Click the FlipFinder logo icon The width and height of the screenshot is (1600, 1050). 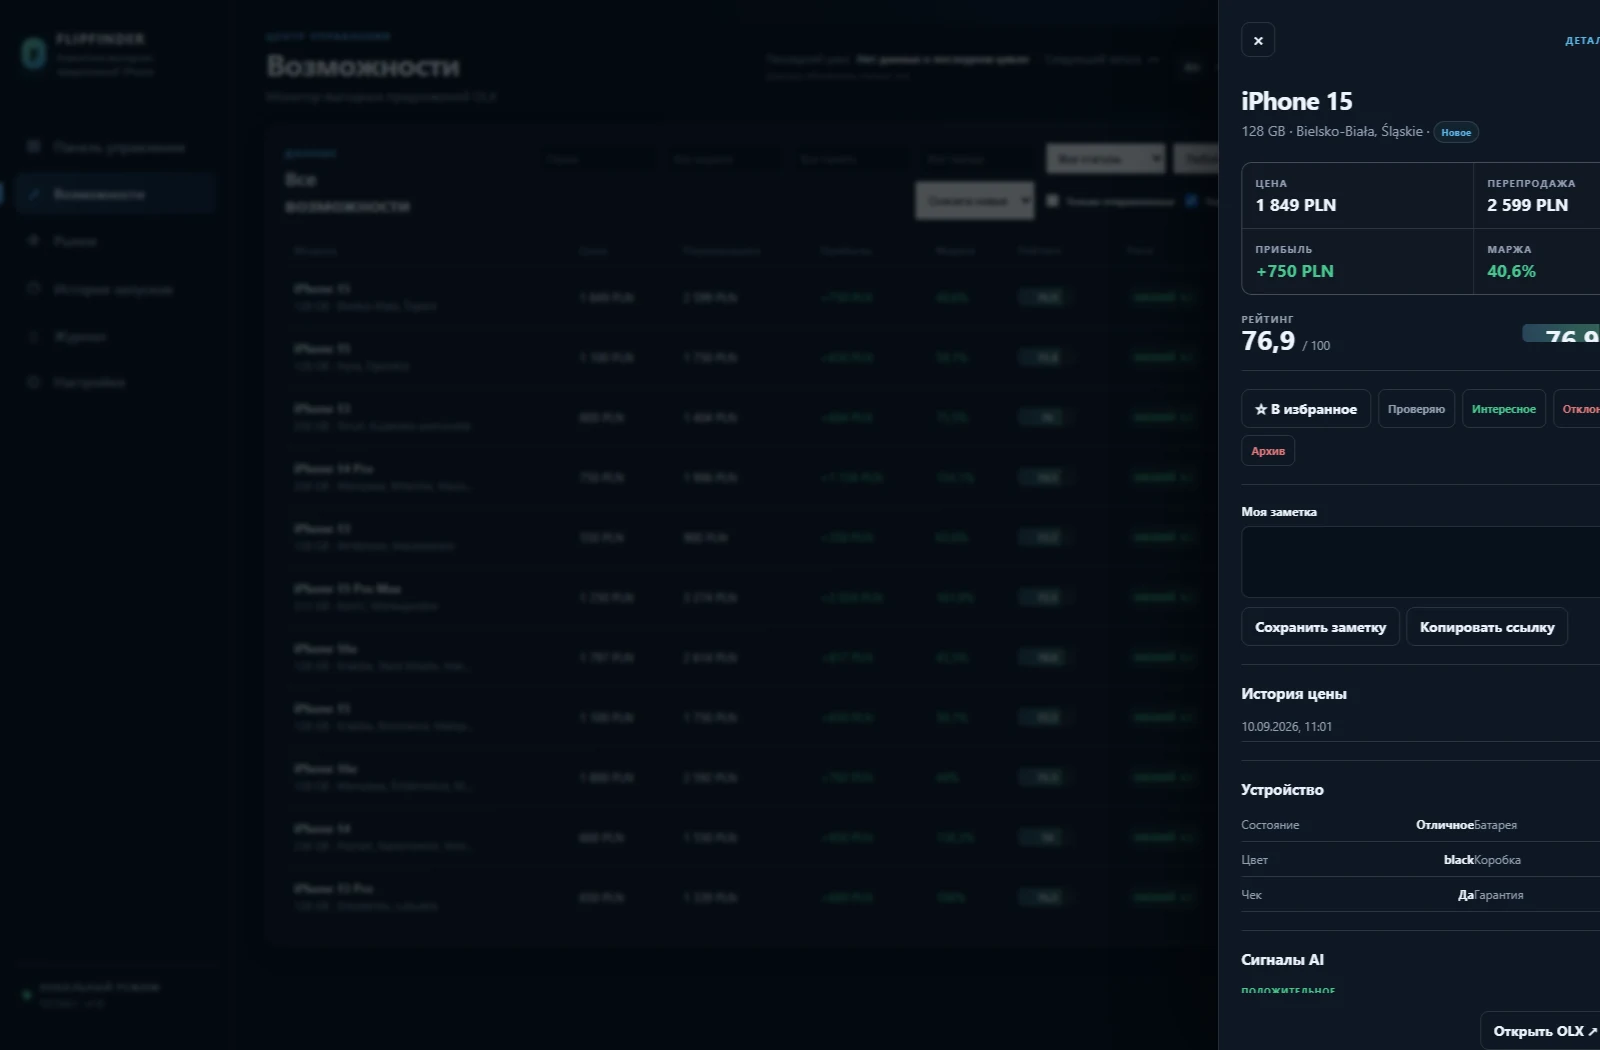coord(34,53)
